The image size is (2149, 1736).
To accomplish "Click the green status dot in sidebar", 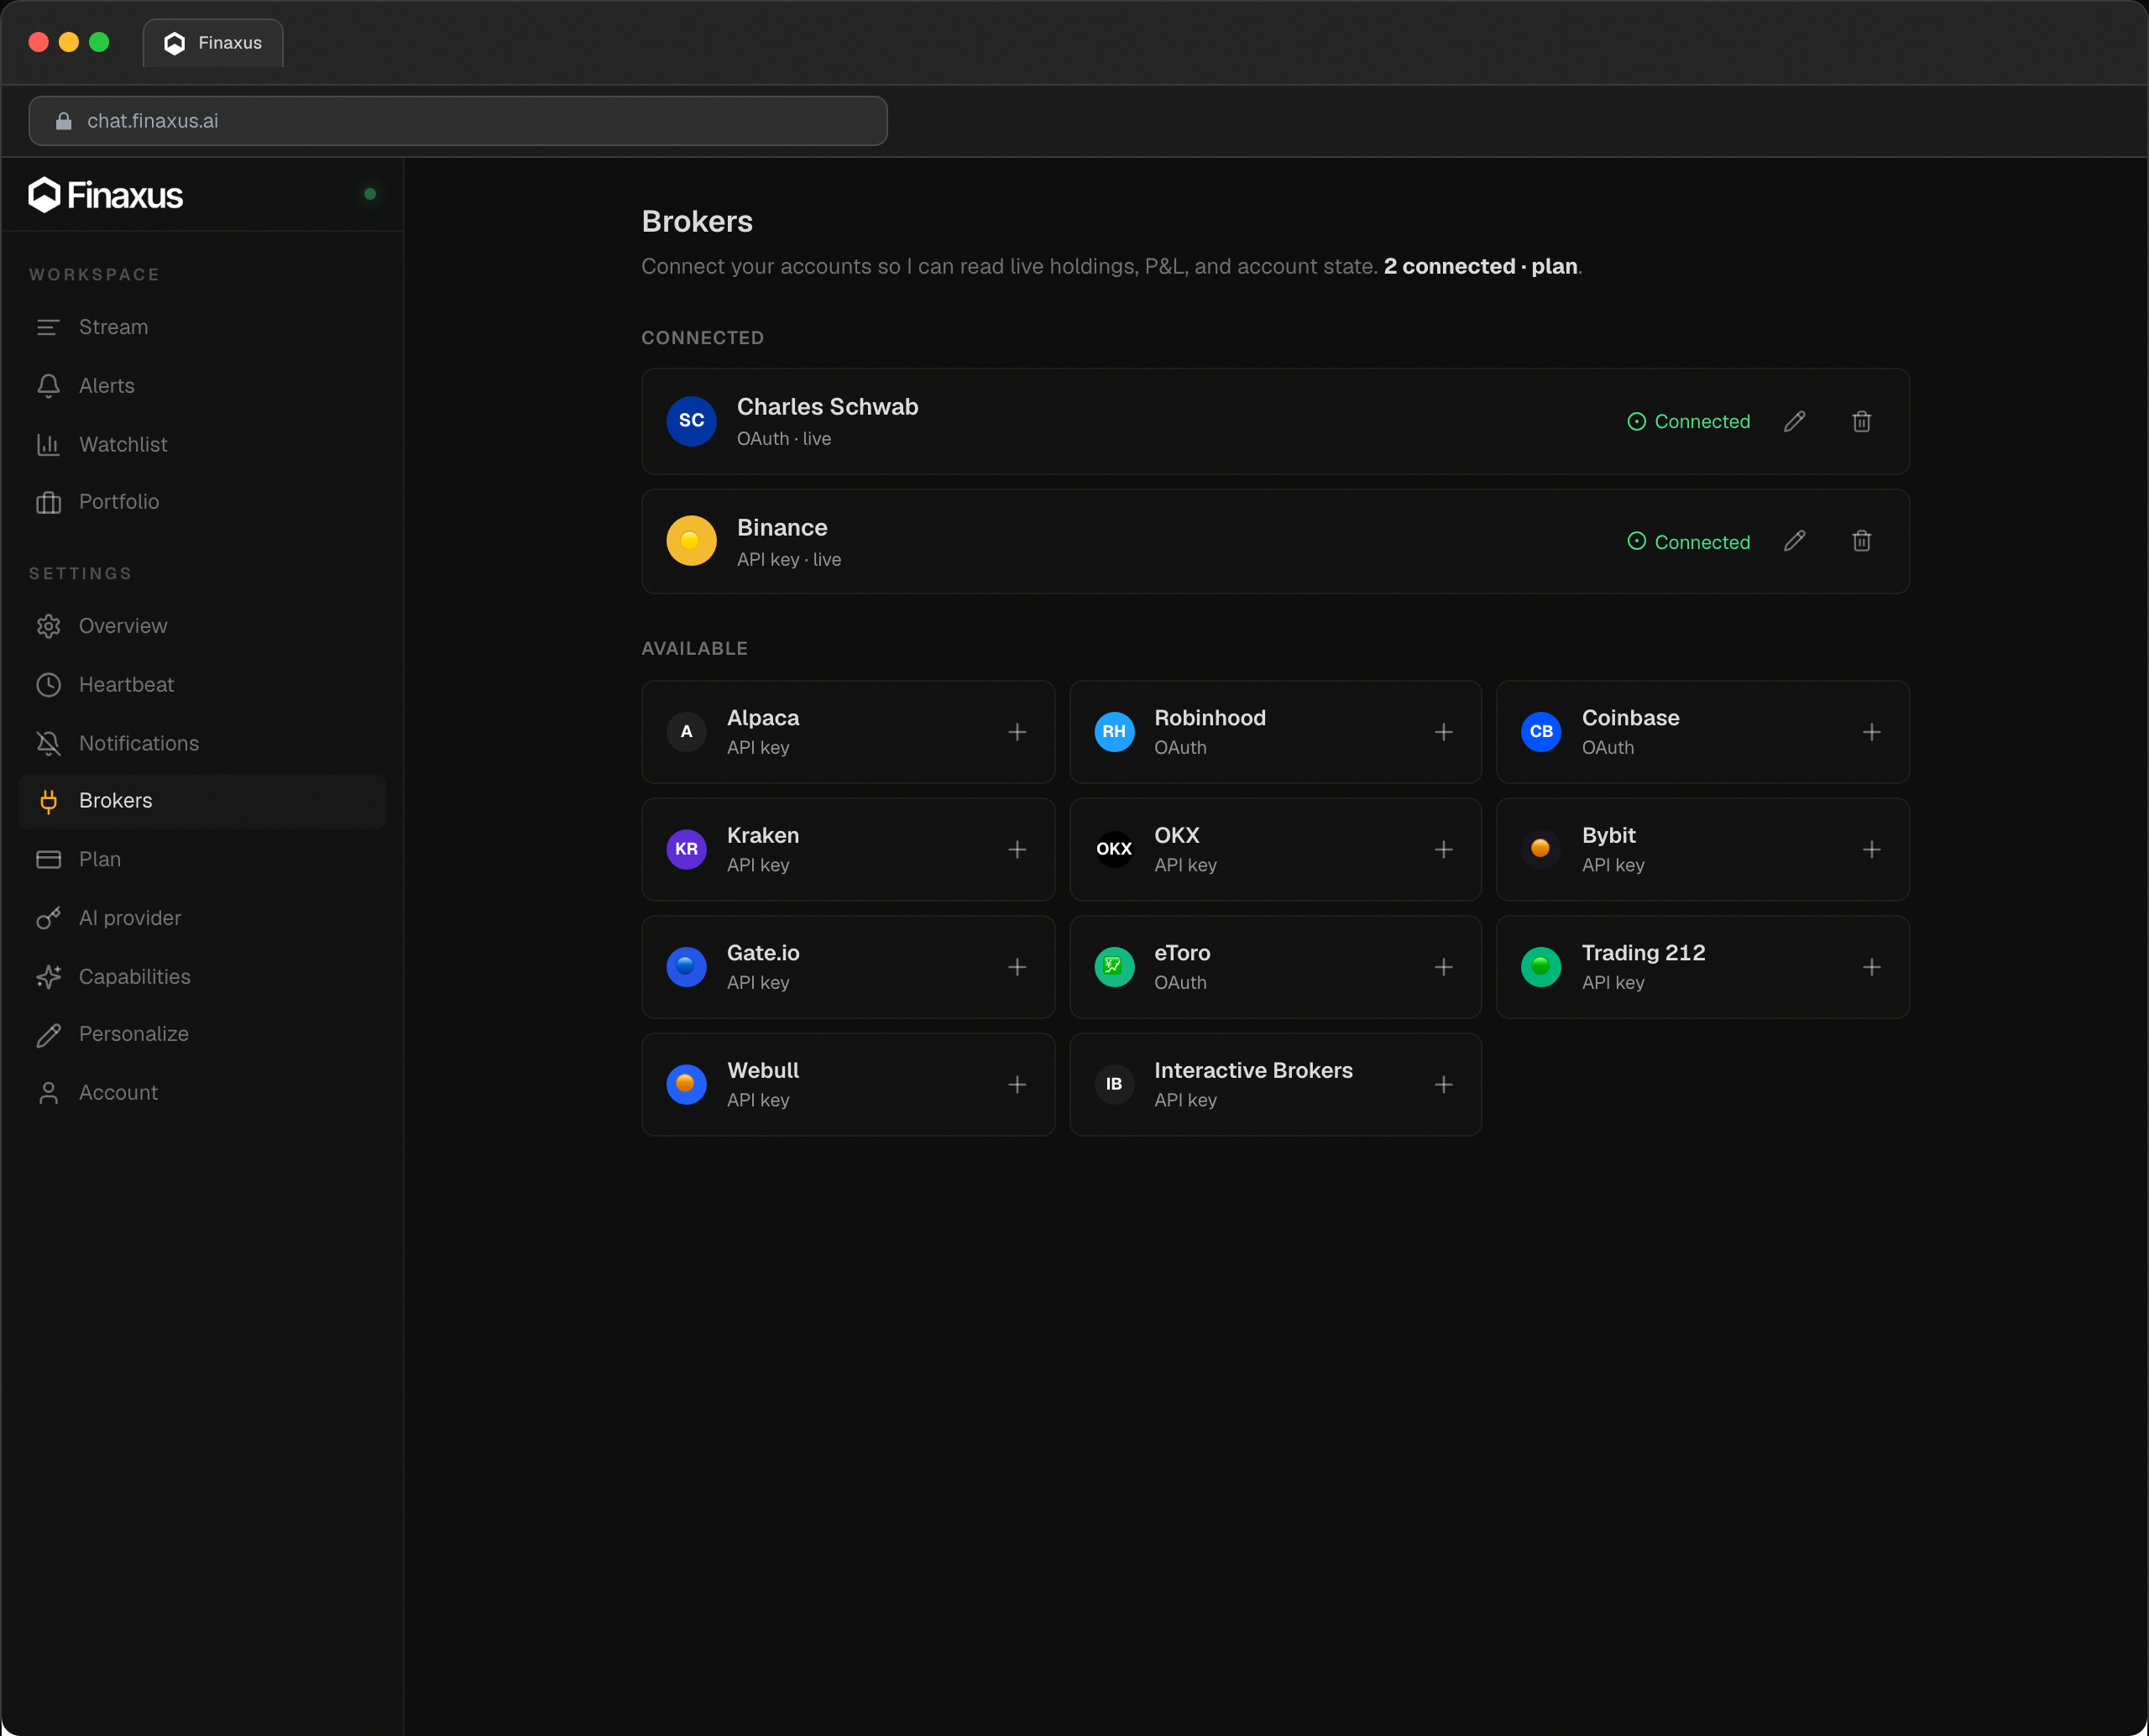I will click(x=370, y=194).
